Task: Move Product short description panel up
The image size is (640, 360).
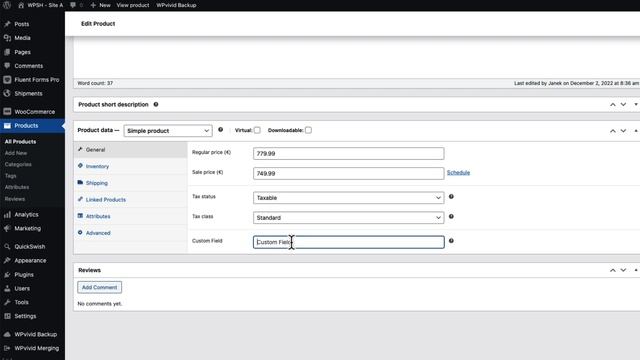Action: tap(613, 104)
